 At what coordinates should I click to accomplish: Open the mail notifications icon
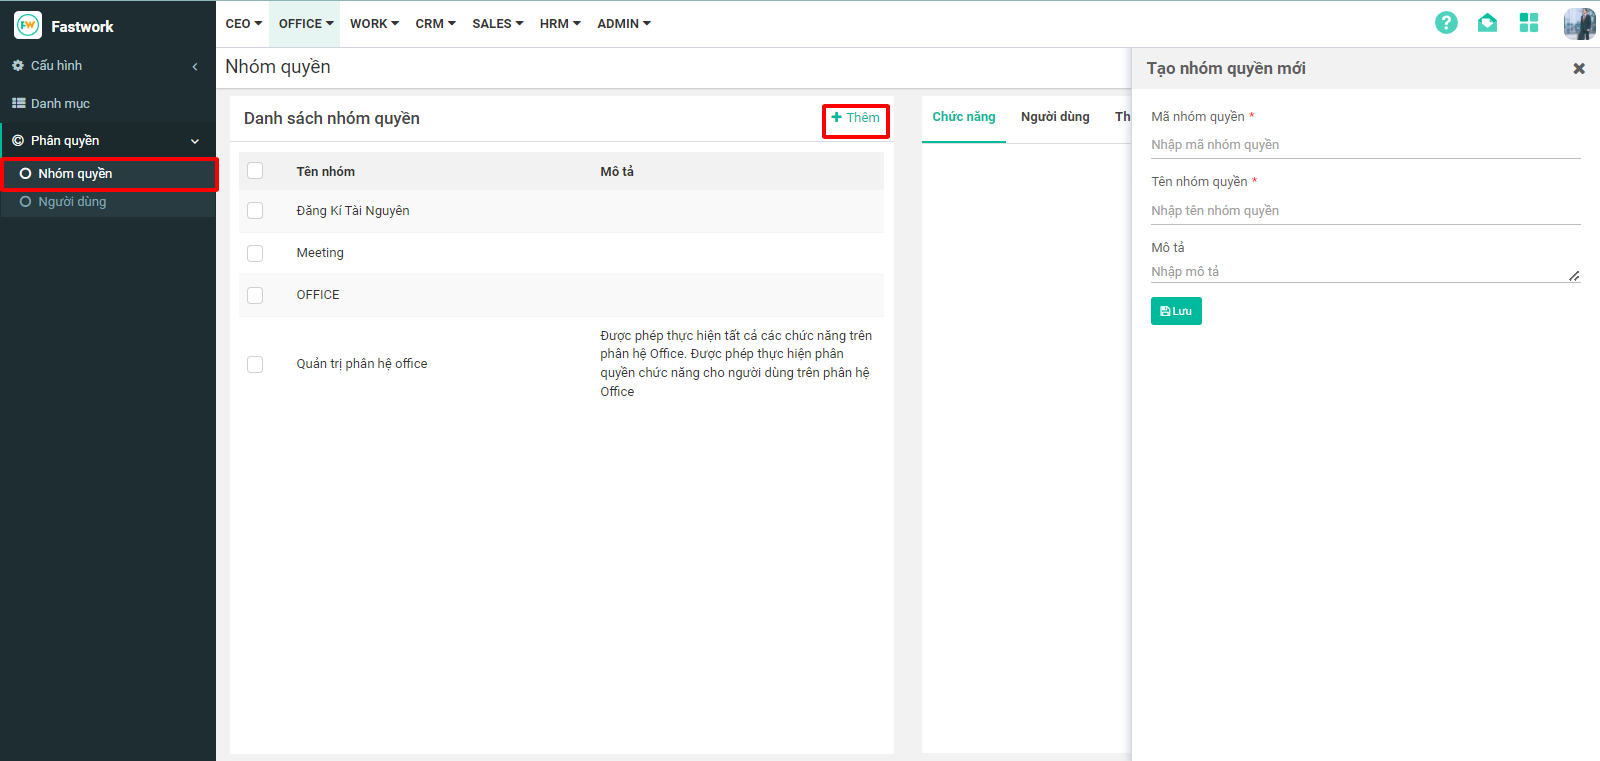click(1487, 23)
